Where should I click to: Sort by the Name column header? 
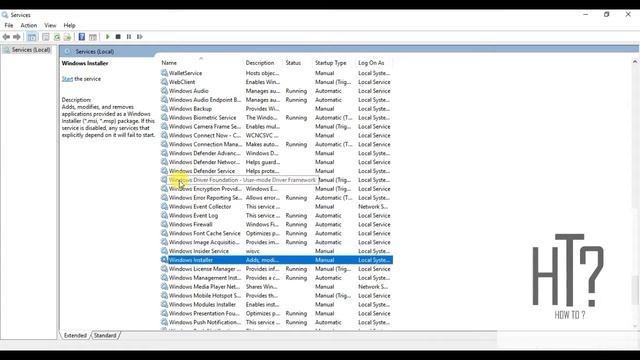[202, 63]
